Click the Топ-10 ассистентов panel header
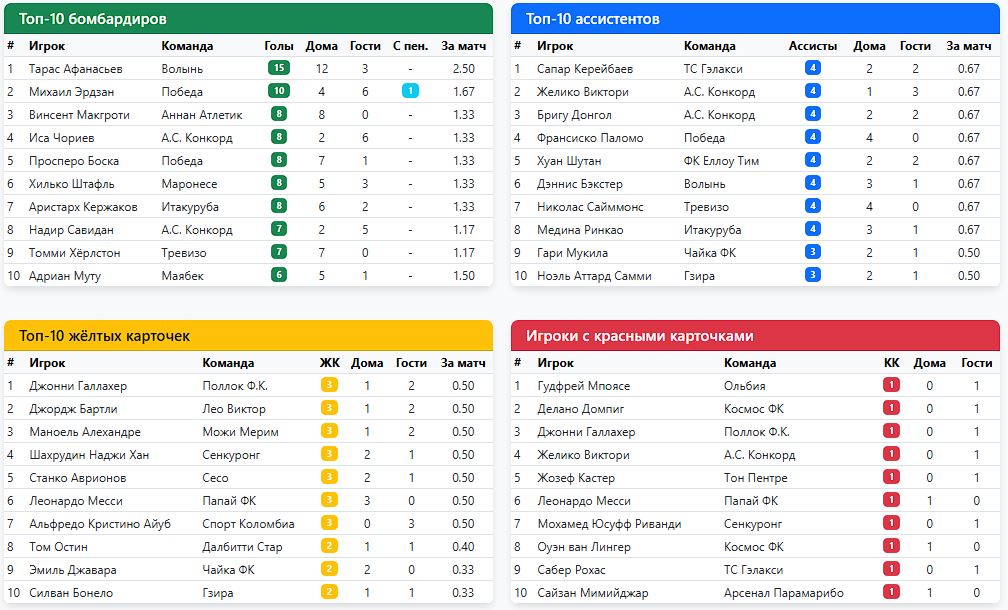Viewport: 1008px width, 610px height. pyautogui.click(x=755, y=19)
